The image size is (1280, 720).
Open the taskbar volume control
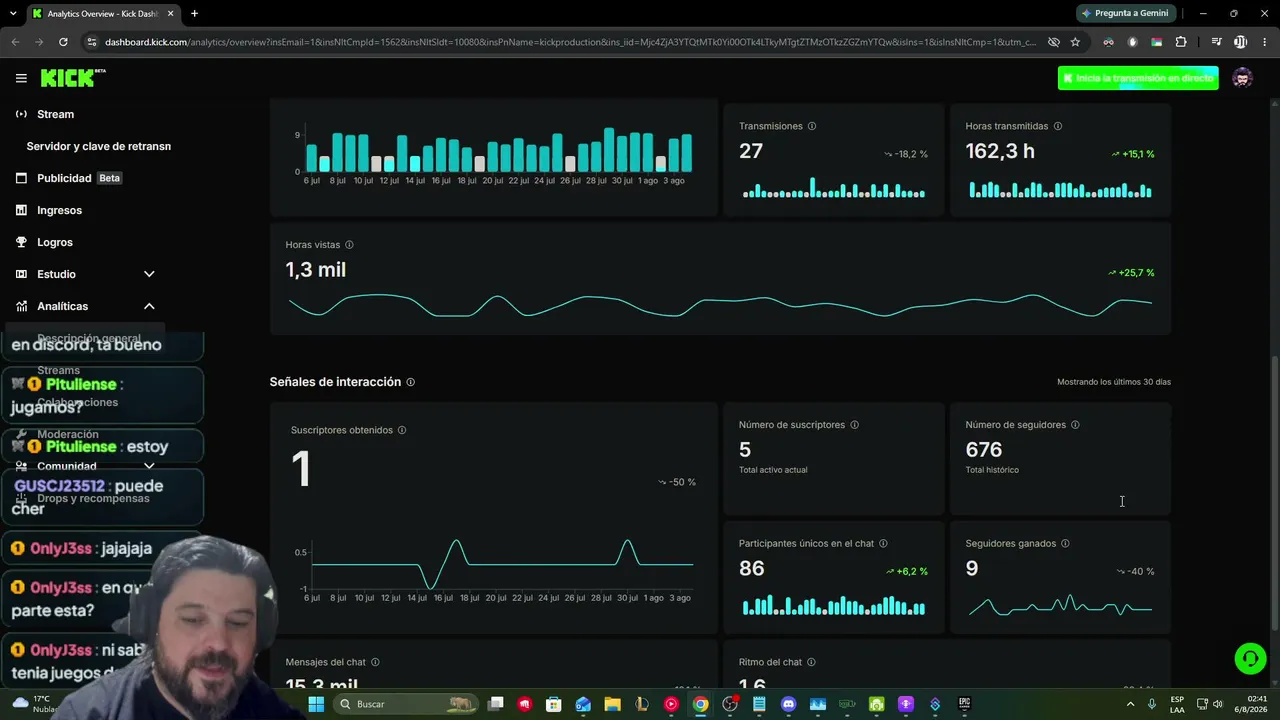[x=1217, y=704]
